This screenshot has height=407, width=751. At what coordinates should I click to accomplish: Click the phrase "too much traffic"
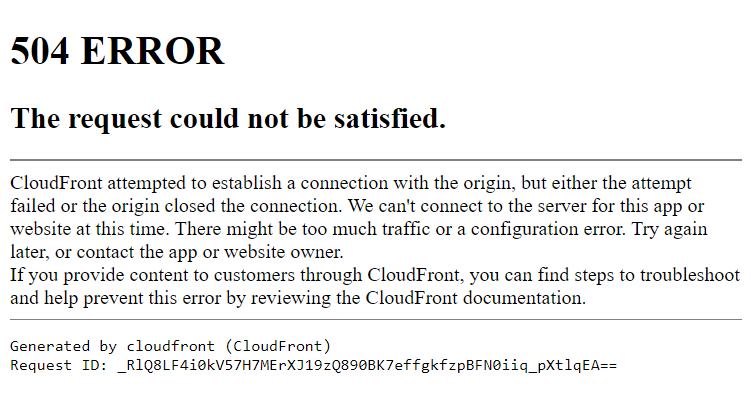pyautogui.click(x=365, y=229)
